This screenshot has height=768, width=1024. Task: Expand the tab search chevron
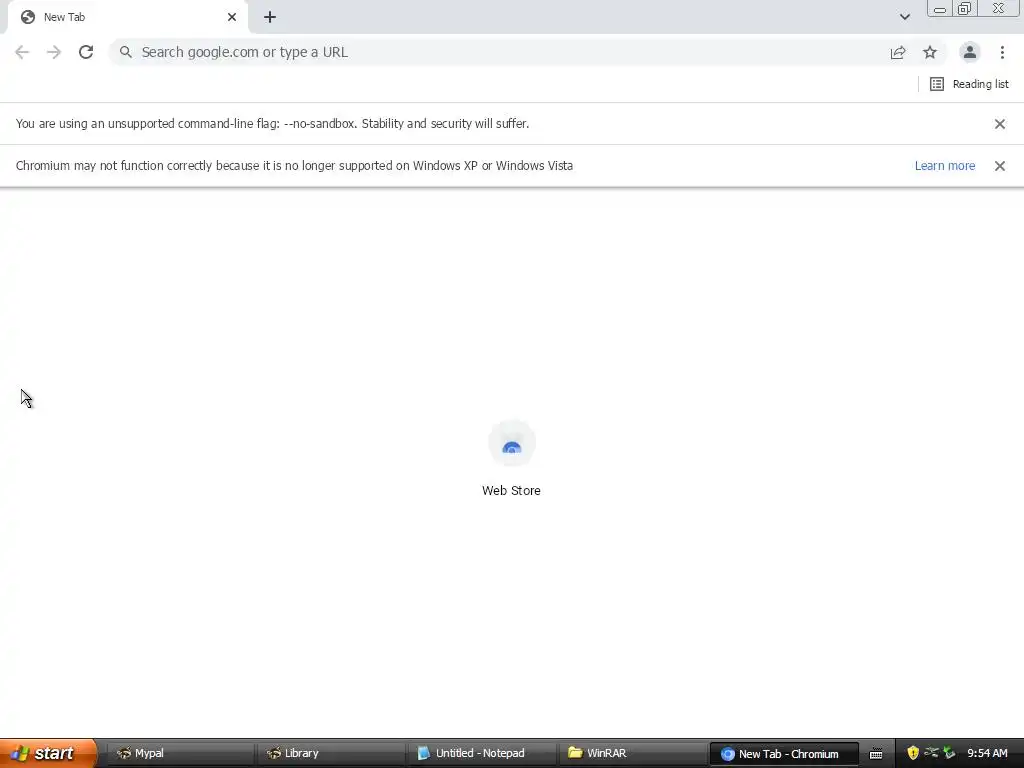(x=904, y=17)
